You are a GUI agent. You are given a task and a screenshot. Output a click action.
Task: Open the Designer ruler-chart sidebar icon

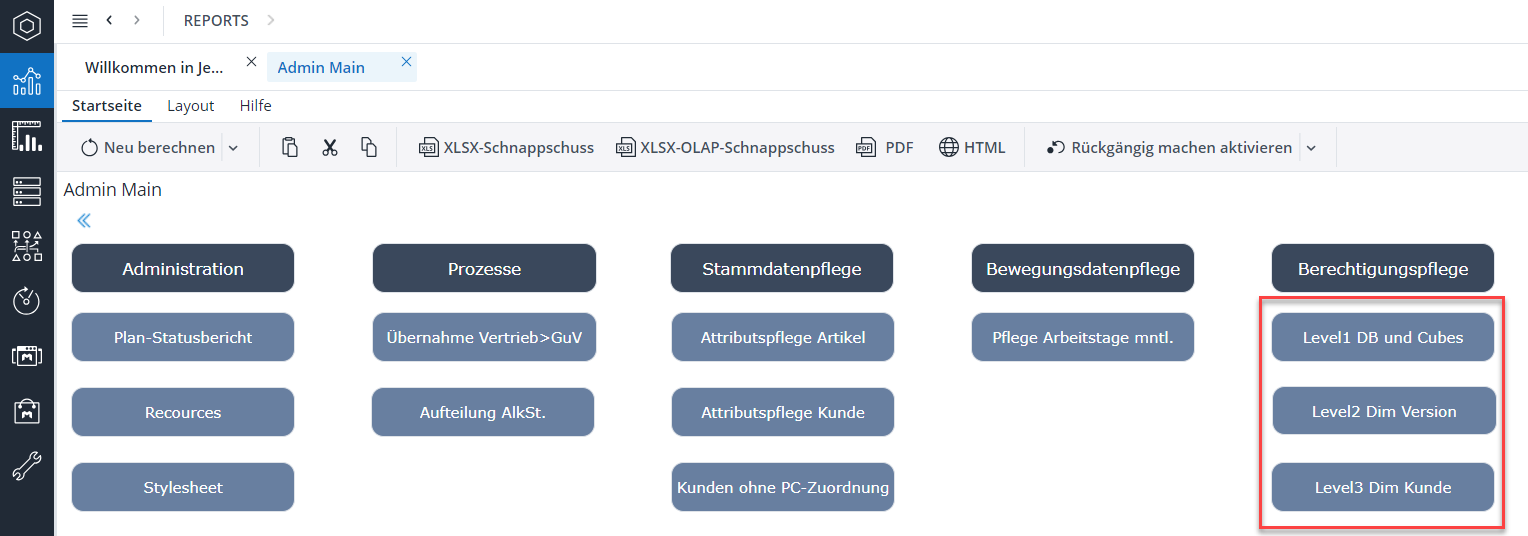(27, 136)
